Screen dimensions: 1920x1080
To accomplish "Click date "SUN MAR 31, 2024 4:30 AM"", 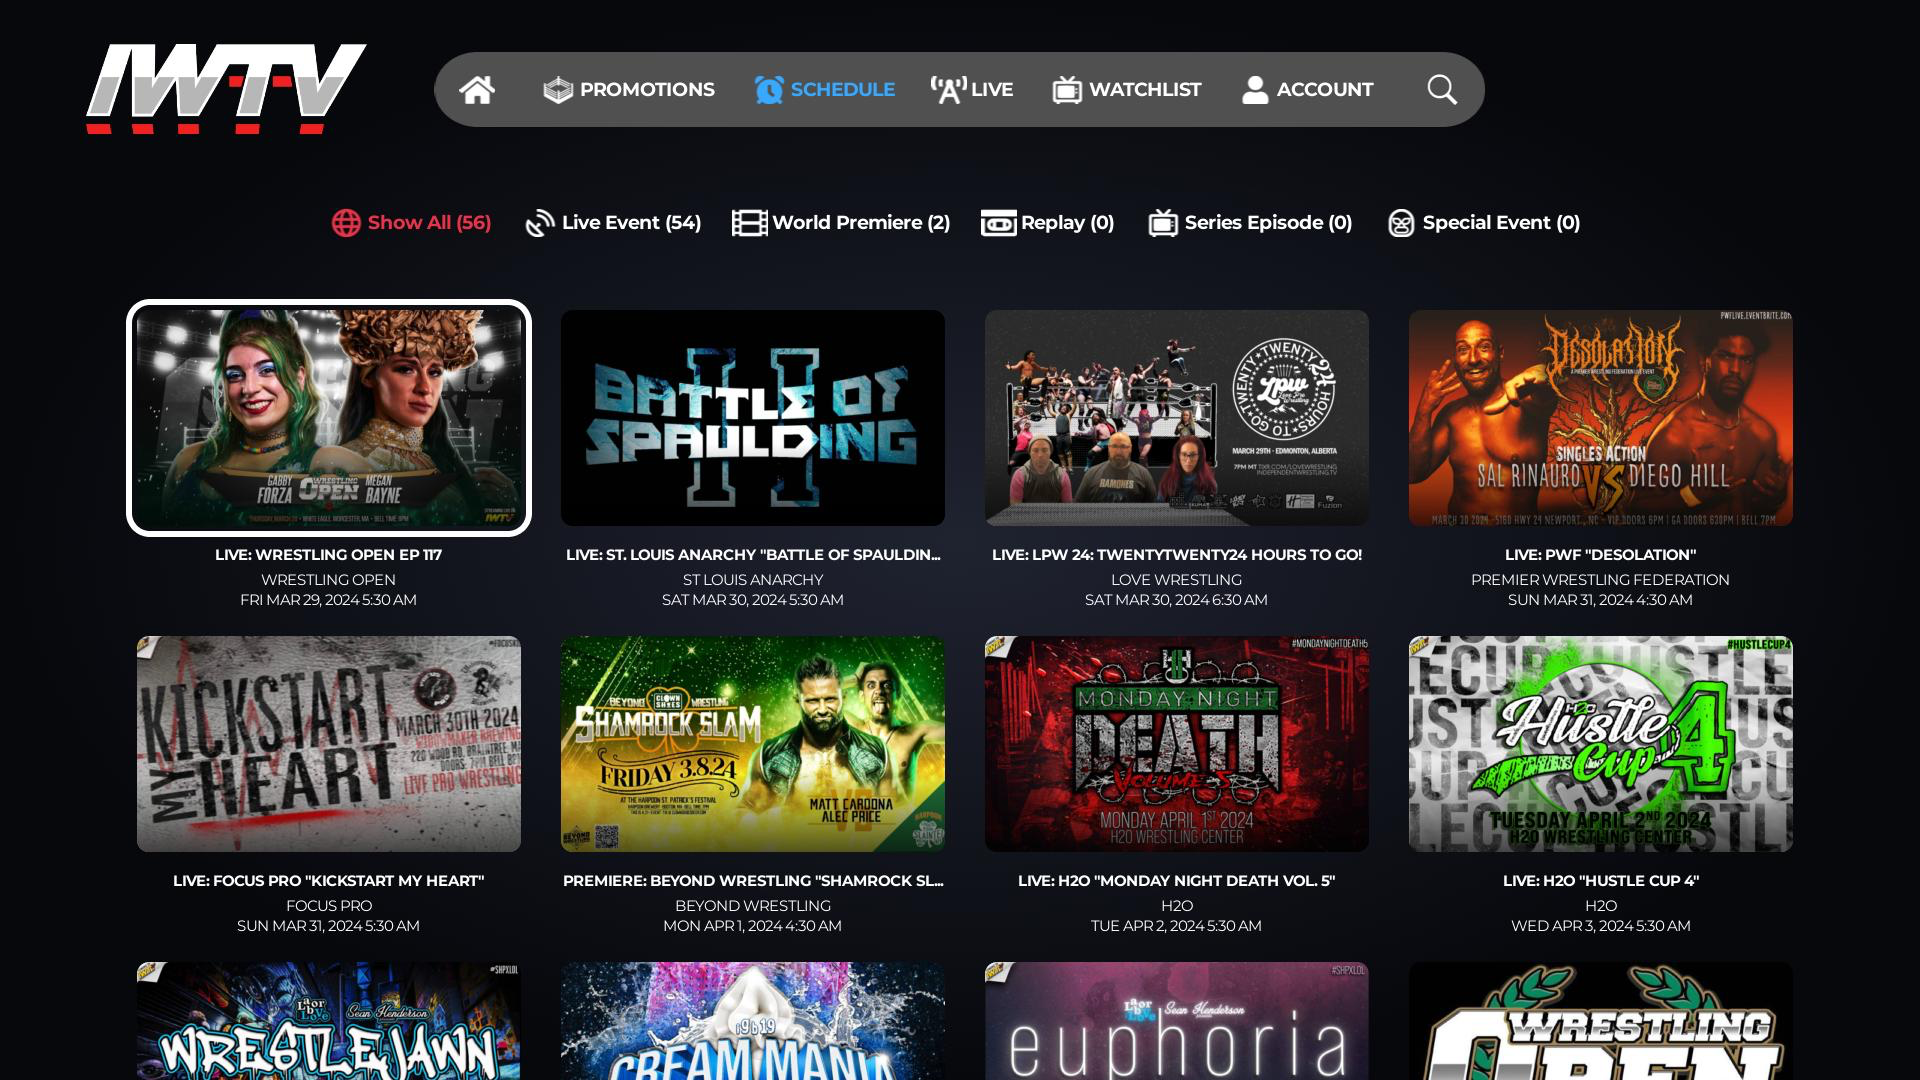I will coord(1601,600).
